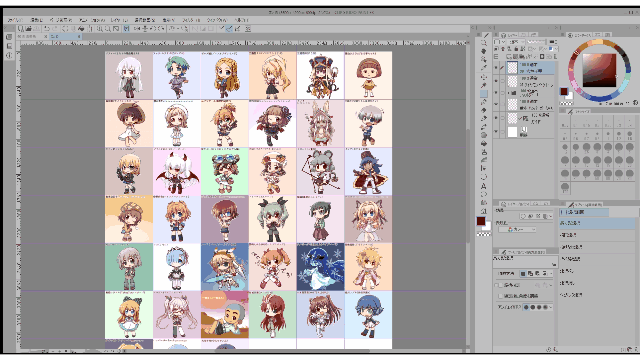Click the highlighted active Selection tool in tool palette
This screenshot has width=640, height=360.
[x=484, y=94]
